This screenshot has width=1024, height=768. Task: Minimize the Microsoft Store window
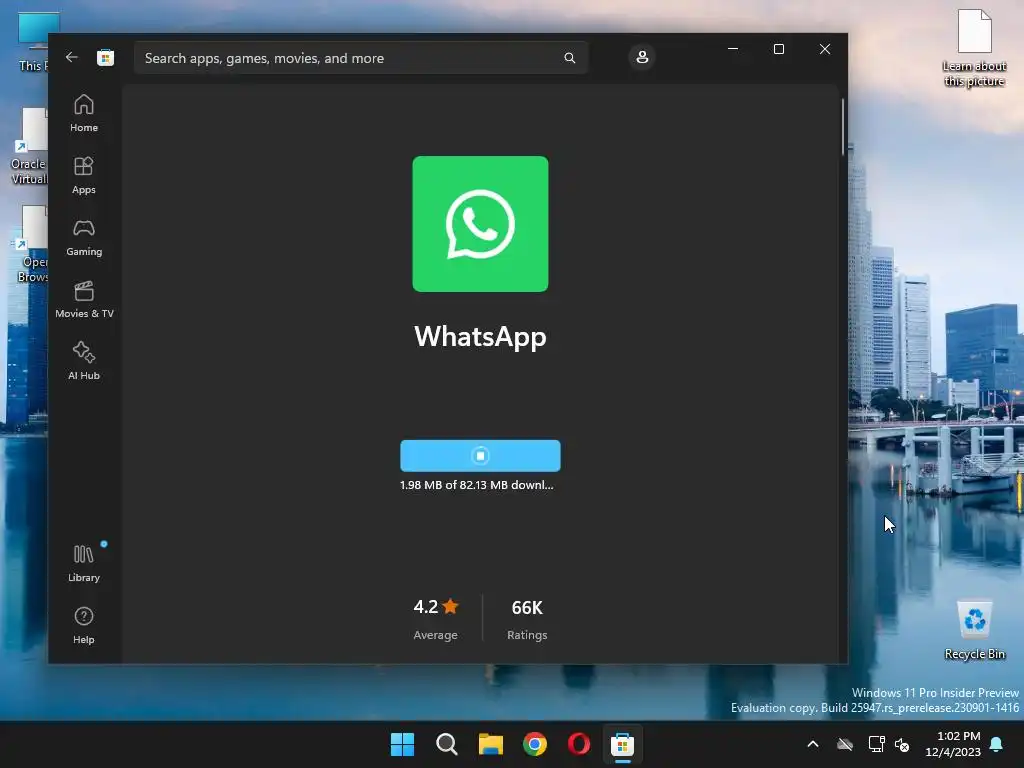click(733, 49)
